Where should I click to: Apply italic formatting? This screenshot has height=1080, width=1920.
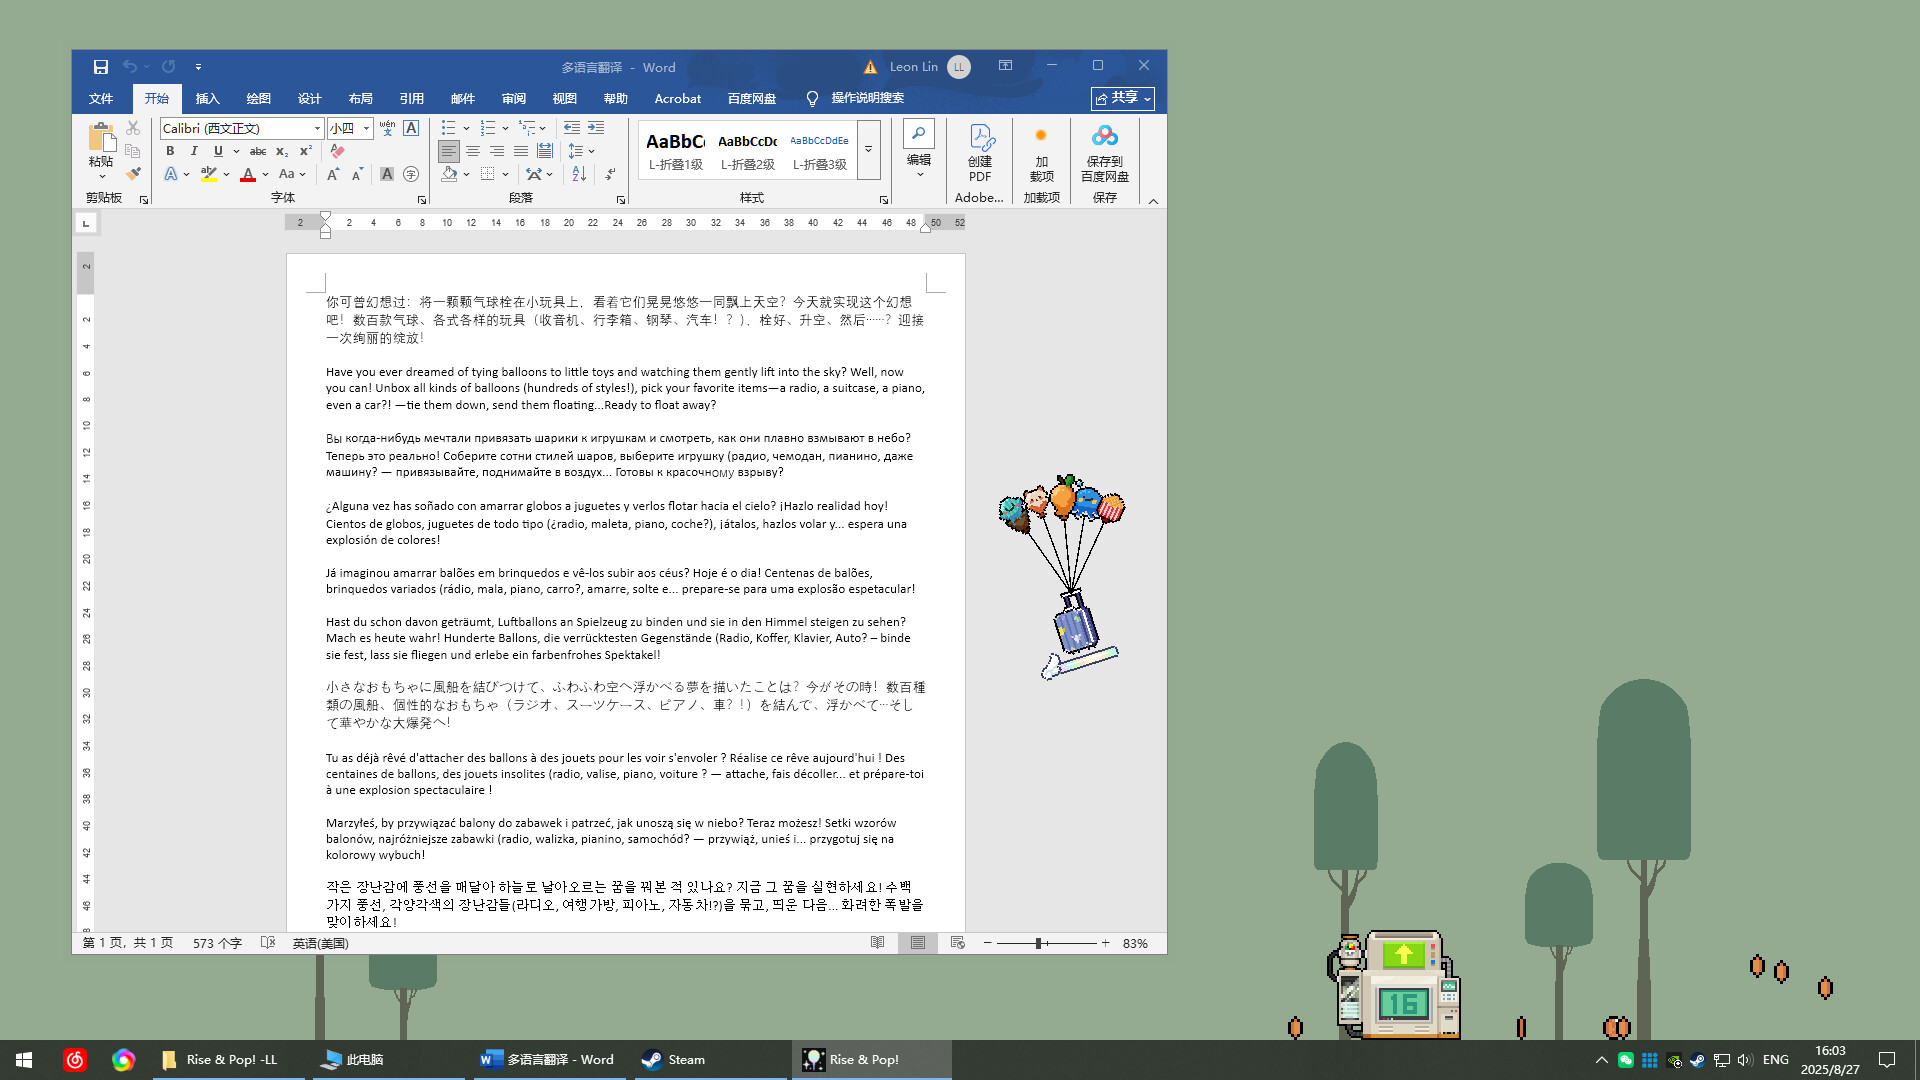tap(194, 151)
